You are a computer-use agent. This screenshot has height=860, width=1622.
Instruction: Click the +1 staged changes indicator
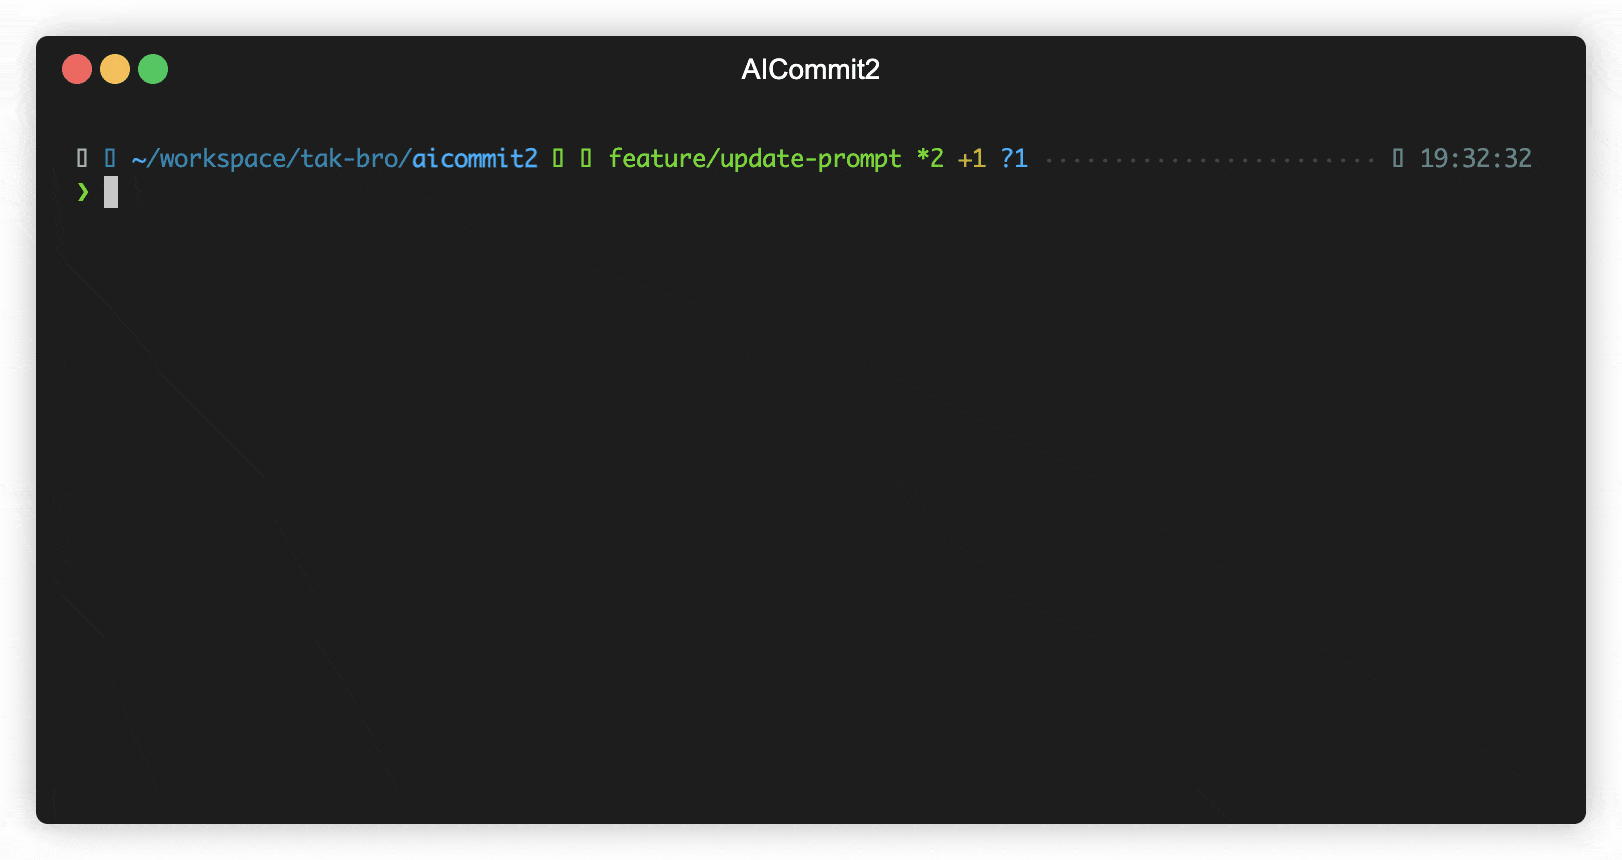pyautogui.click(x=971, y=157)
